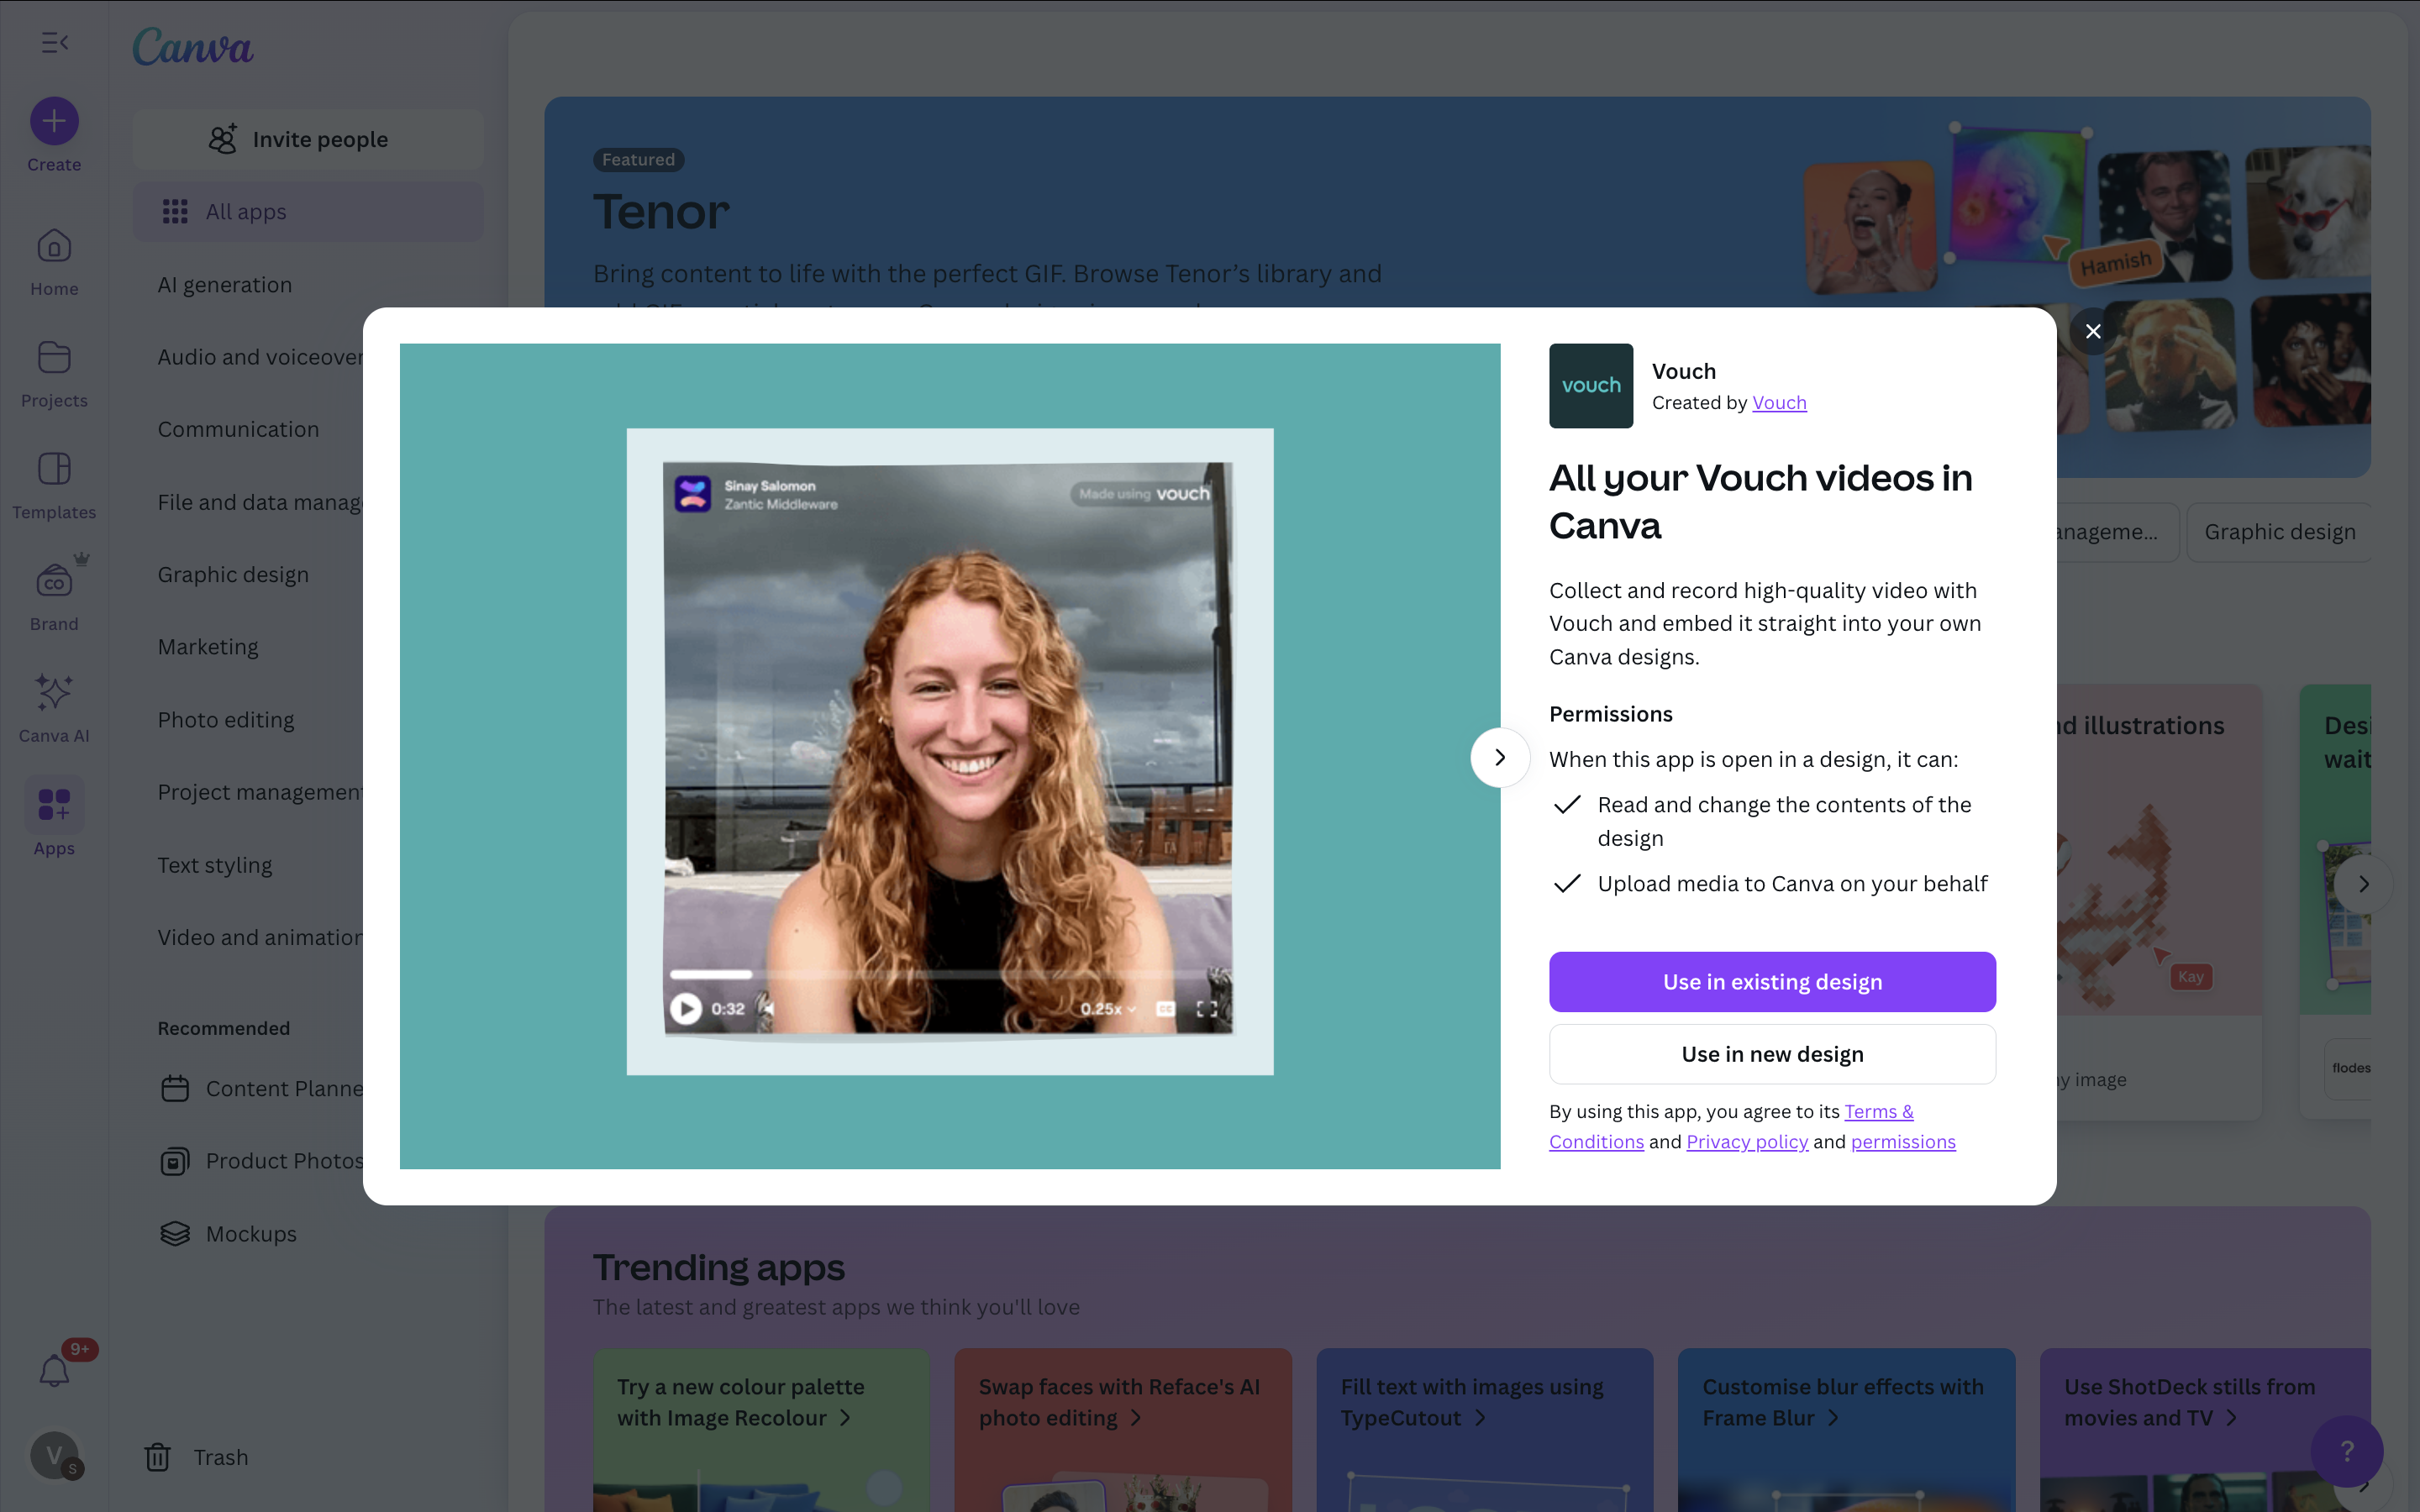The width and height of the screenshot is (2420, 1512).
Task: Select Video and animation category
Action: [x=260, y=937]
